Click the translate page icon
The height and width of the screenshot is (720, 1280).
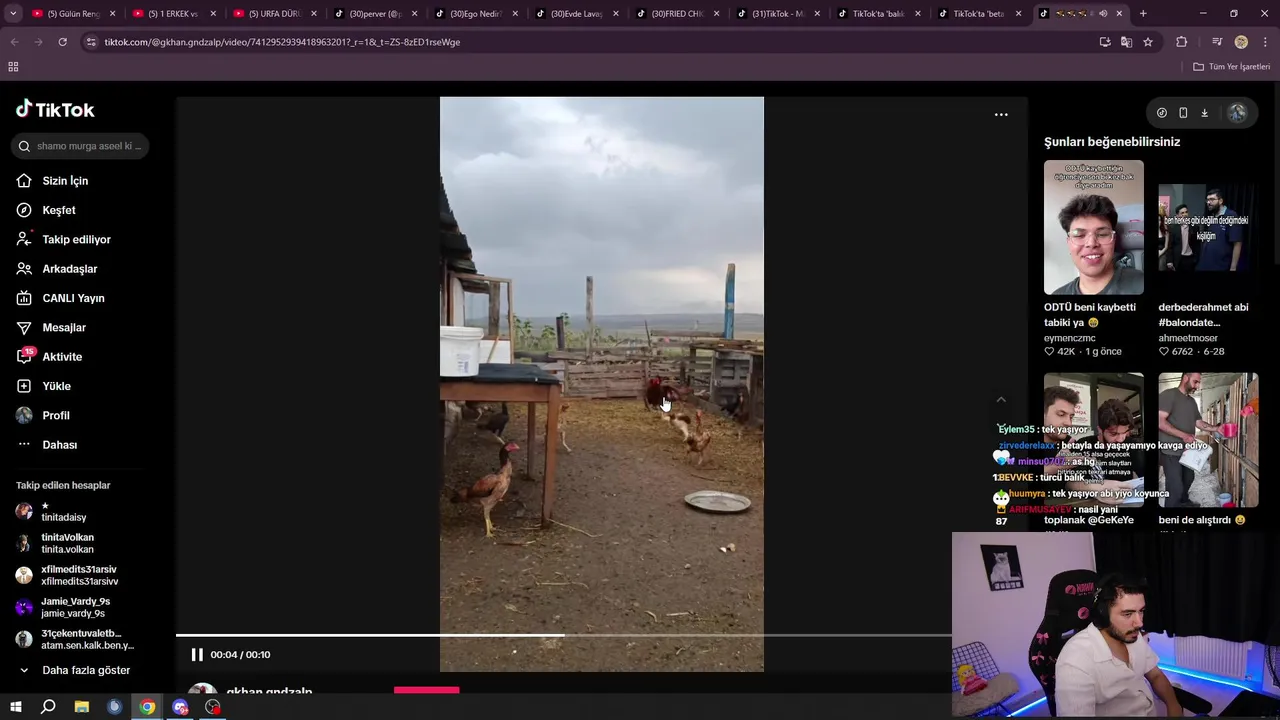click(x=1126, y=42)
